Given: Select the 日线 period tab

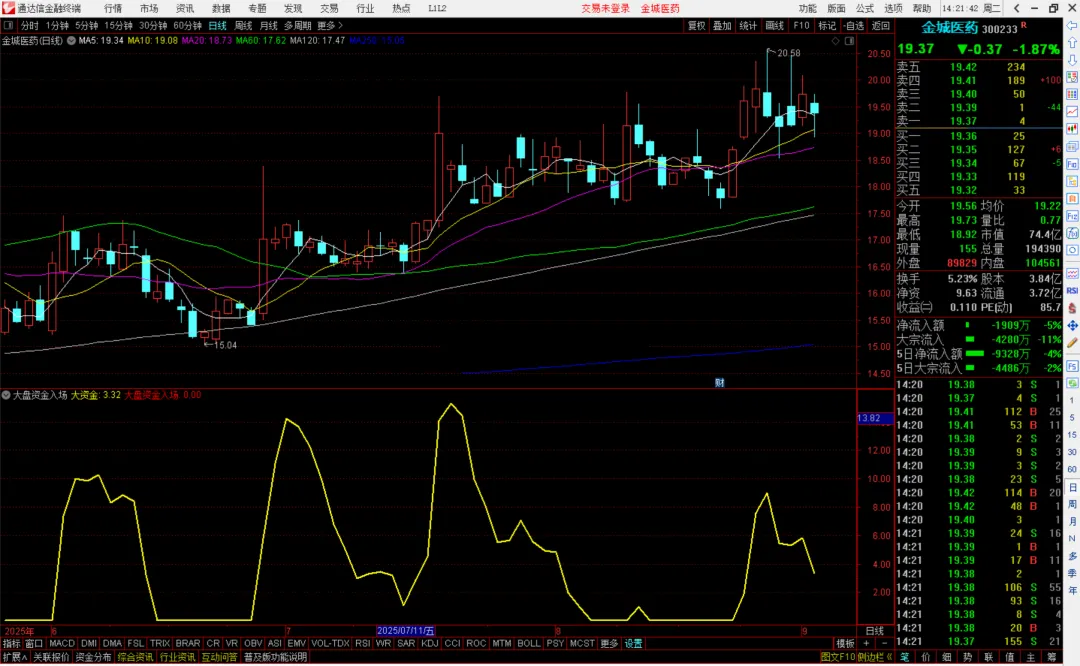Looking at the screenshot, I should [218, 25].
